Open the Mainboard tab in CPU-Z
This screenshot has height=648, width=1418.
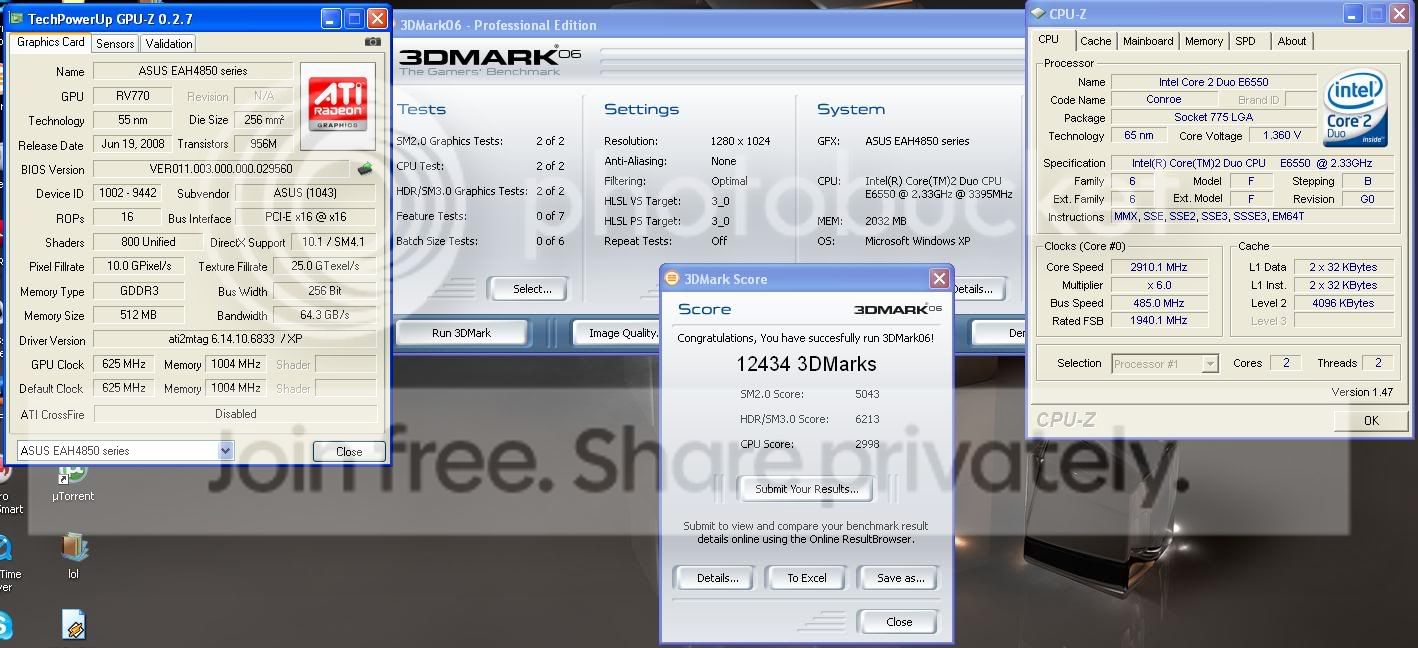tap(1147, 41)
